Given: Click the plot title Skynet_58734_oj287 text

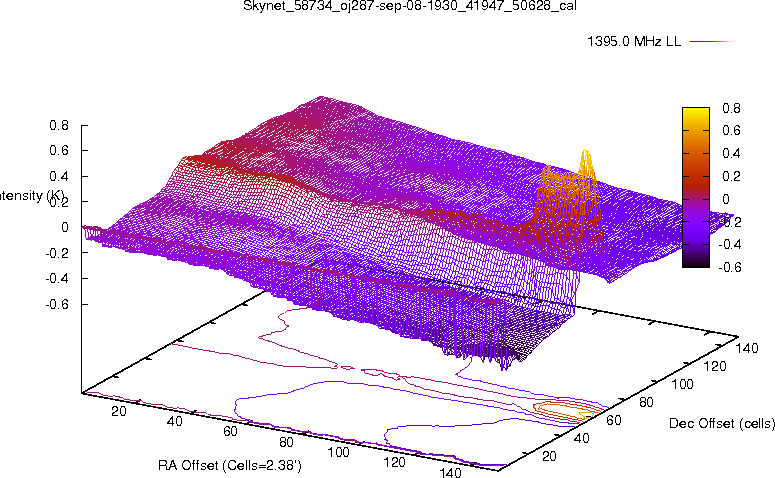Looking at the screenshot, I should (410, 6).
